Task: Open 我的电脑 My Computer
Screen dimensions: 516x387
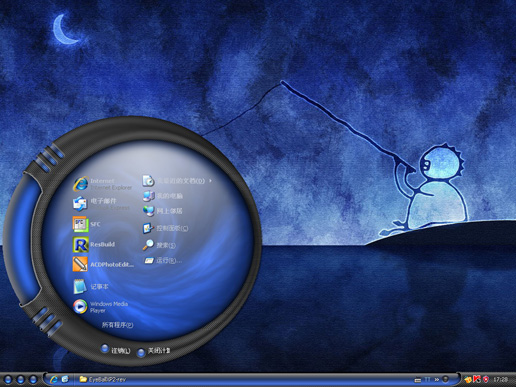Action: [163, 196]
